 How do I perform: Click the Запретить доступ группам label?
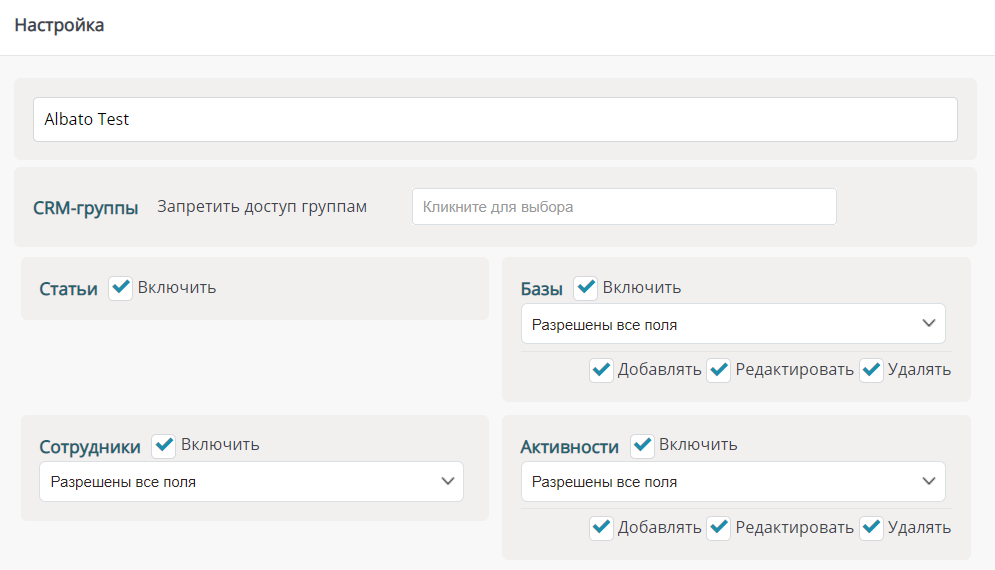tap(262, 207)
